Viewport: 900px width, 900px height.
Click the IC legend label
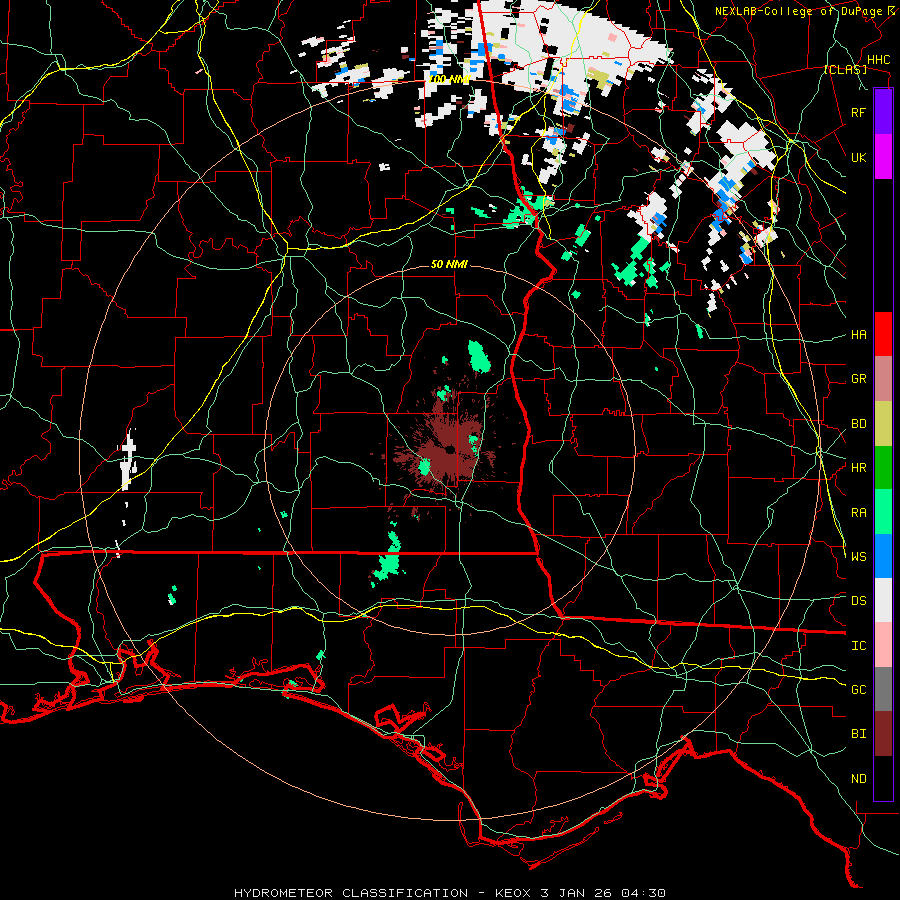(858, 646)
